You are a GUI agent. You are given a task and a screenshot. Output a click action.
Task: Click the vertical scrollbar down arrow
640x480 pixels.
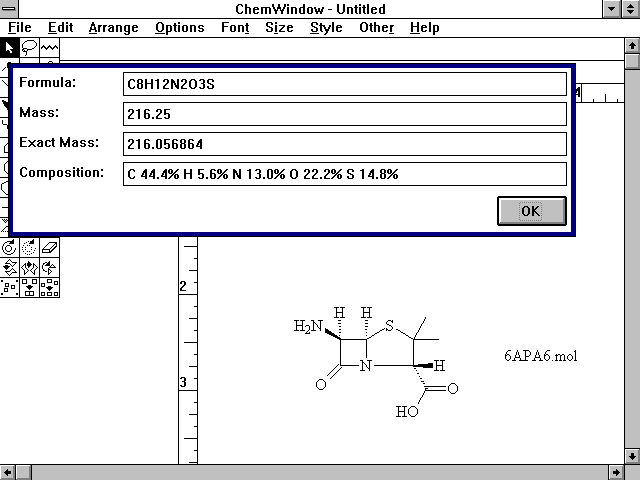tap(631, 454)
